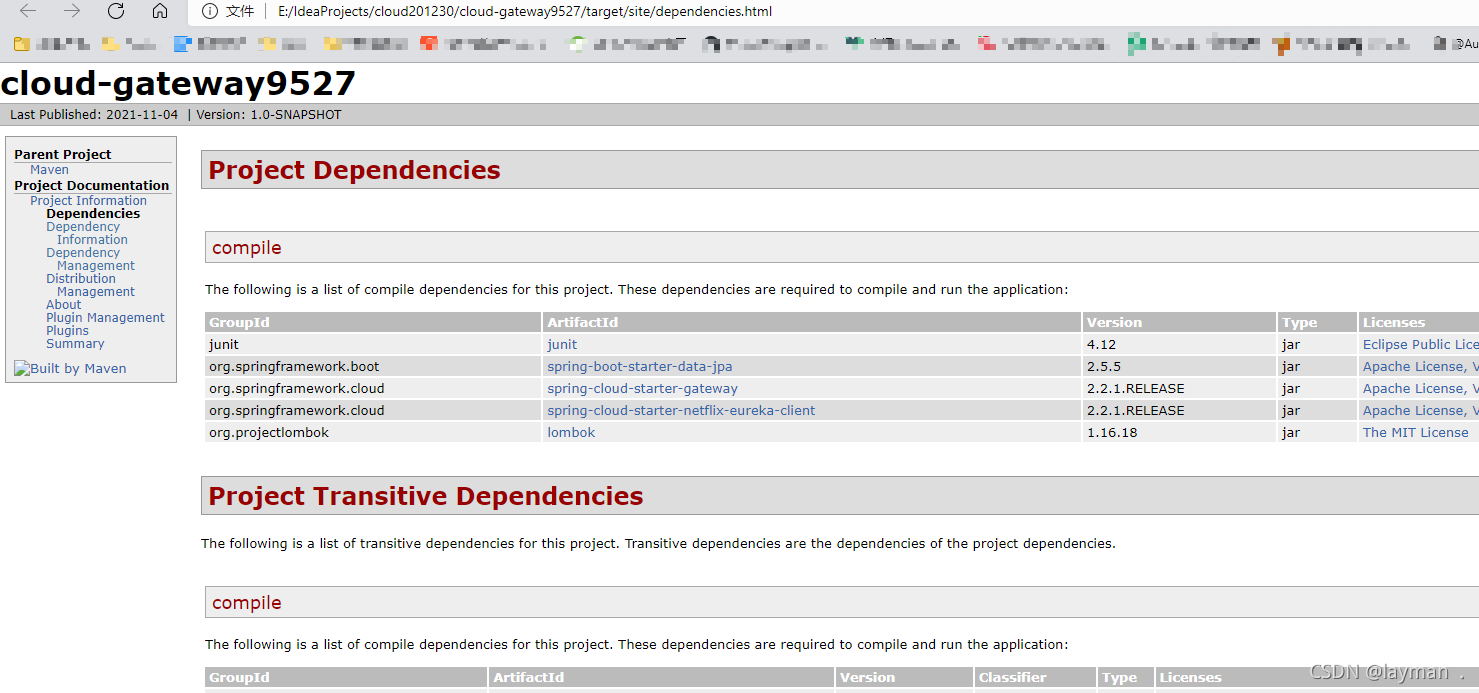
Task: Open Apache License link in spring-boot-starter-data-jpa row
Action: coord(1420,366)
